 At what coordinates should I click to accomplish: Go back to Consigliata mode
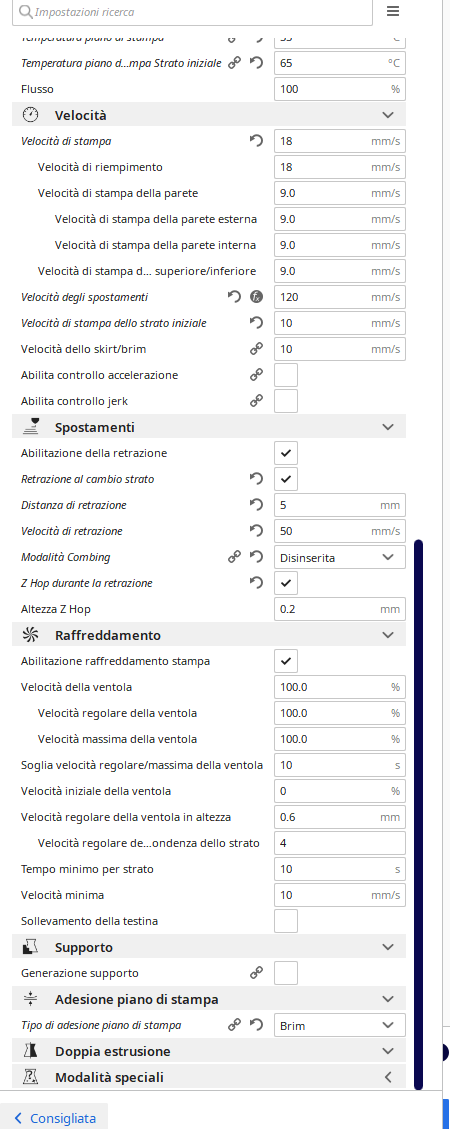54,1118
